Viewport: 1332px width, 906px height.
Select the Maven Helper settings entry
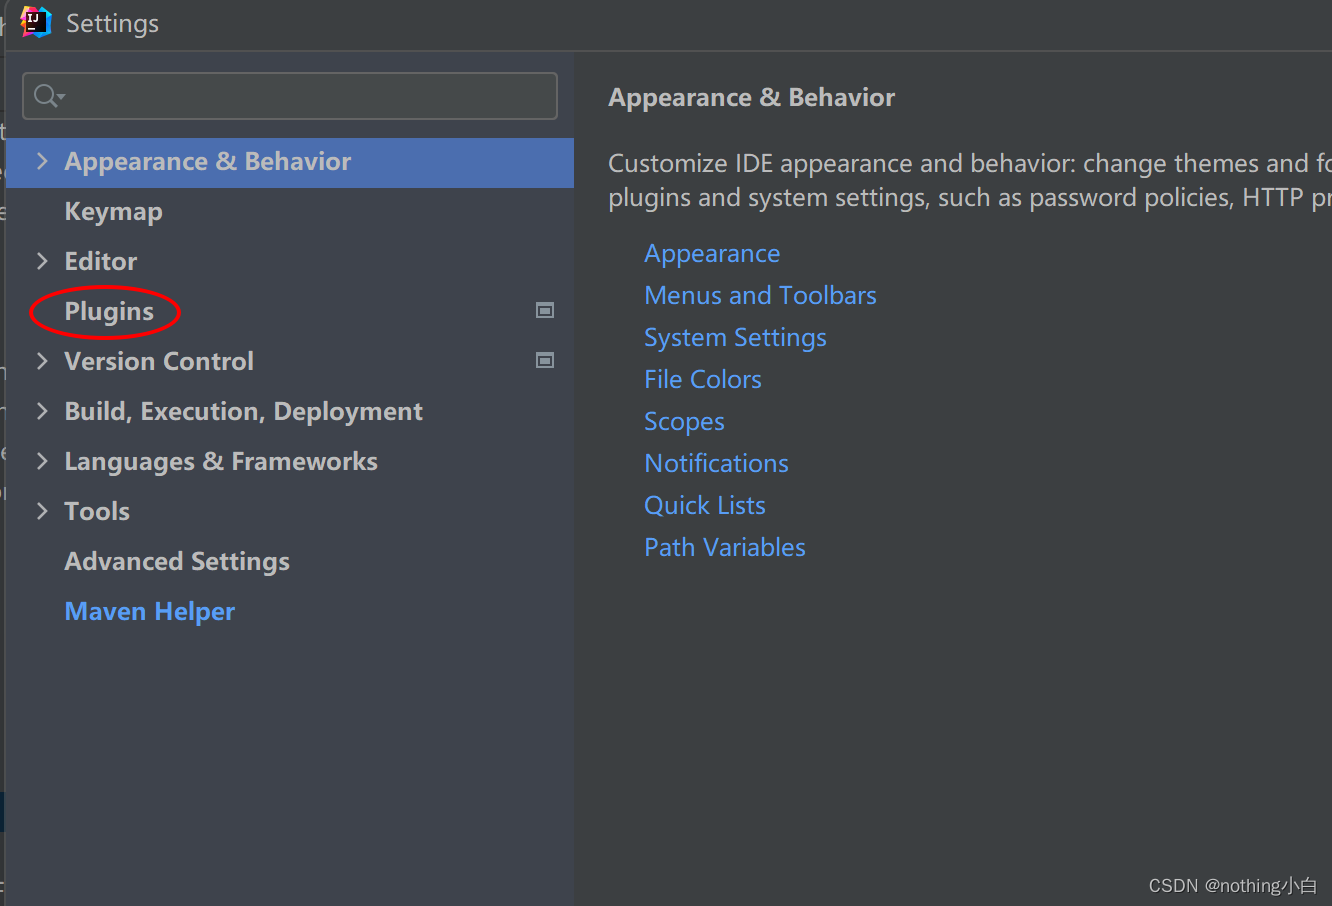point(150,612)
